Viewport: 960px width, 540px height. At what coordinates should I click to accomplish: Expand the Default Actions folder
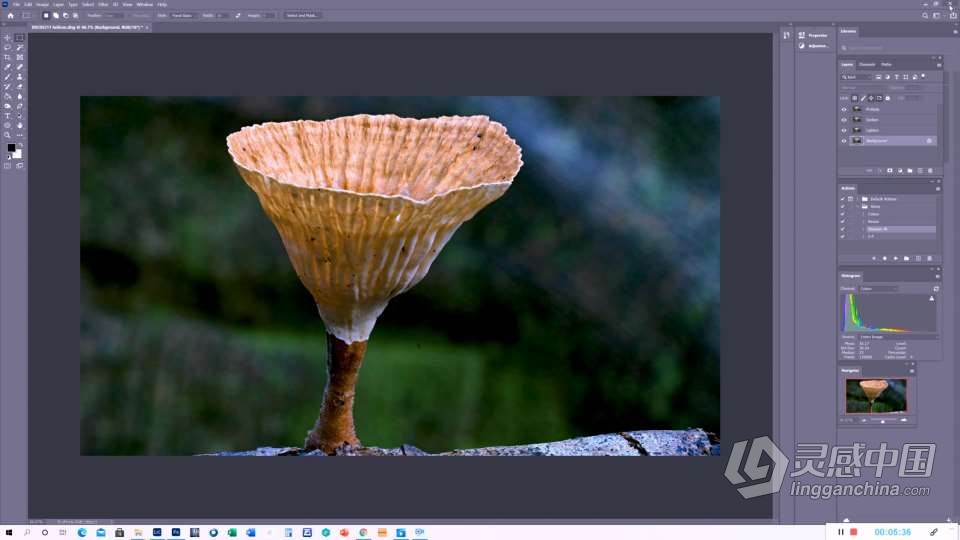(x=857, y=199)
